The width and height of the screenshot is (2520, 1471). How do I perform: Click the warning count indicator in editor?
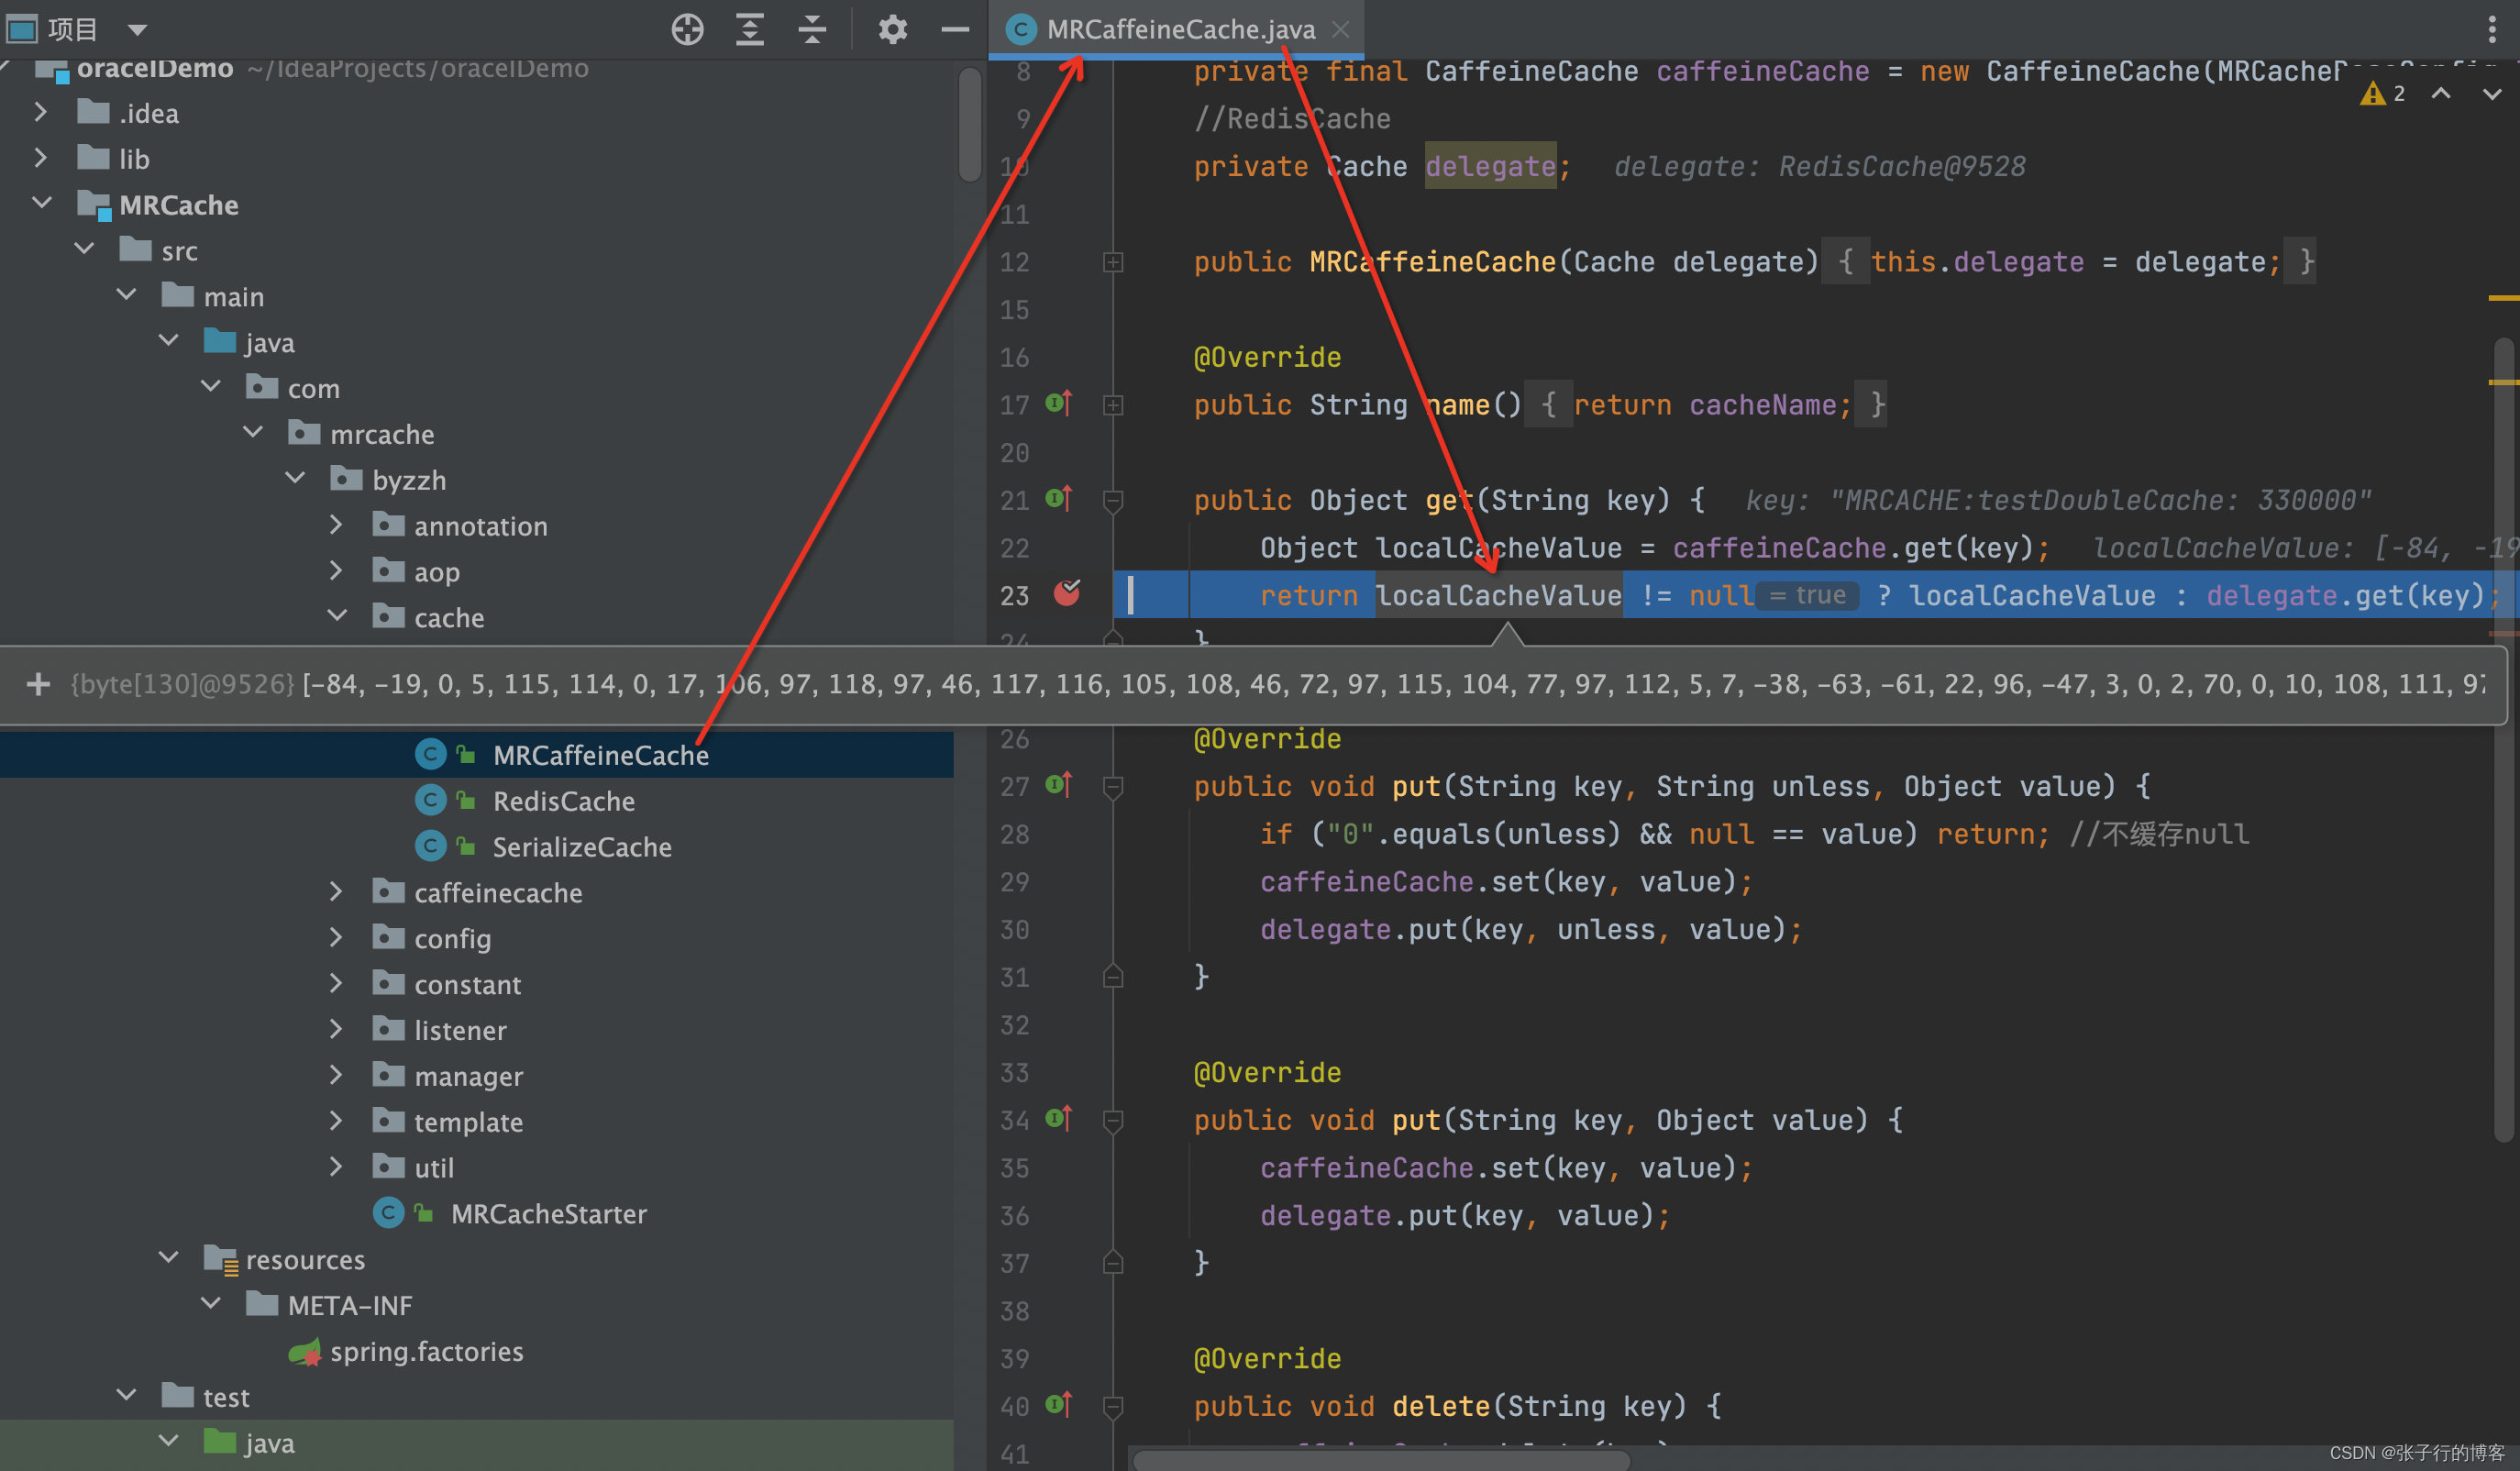tap(2383, 93)
